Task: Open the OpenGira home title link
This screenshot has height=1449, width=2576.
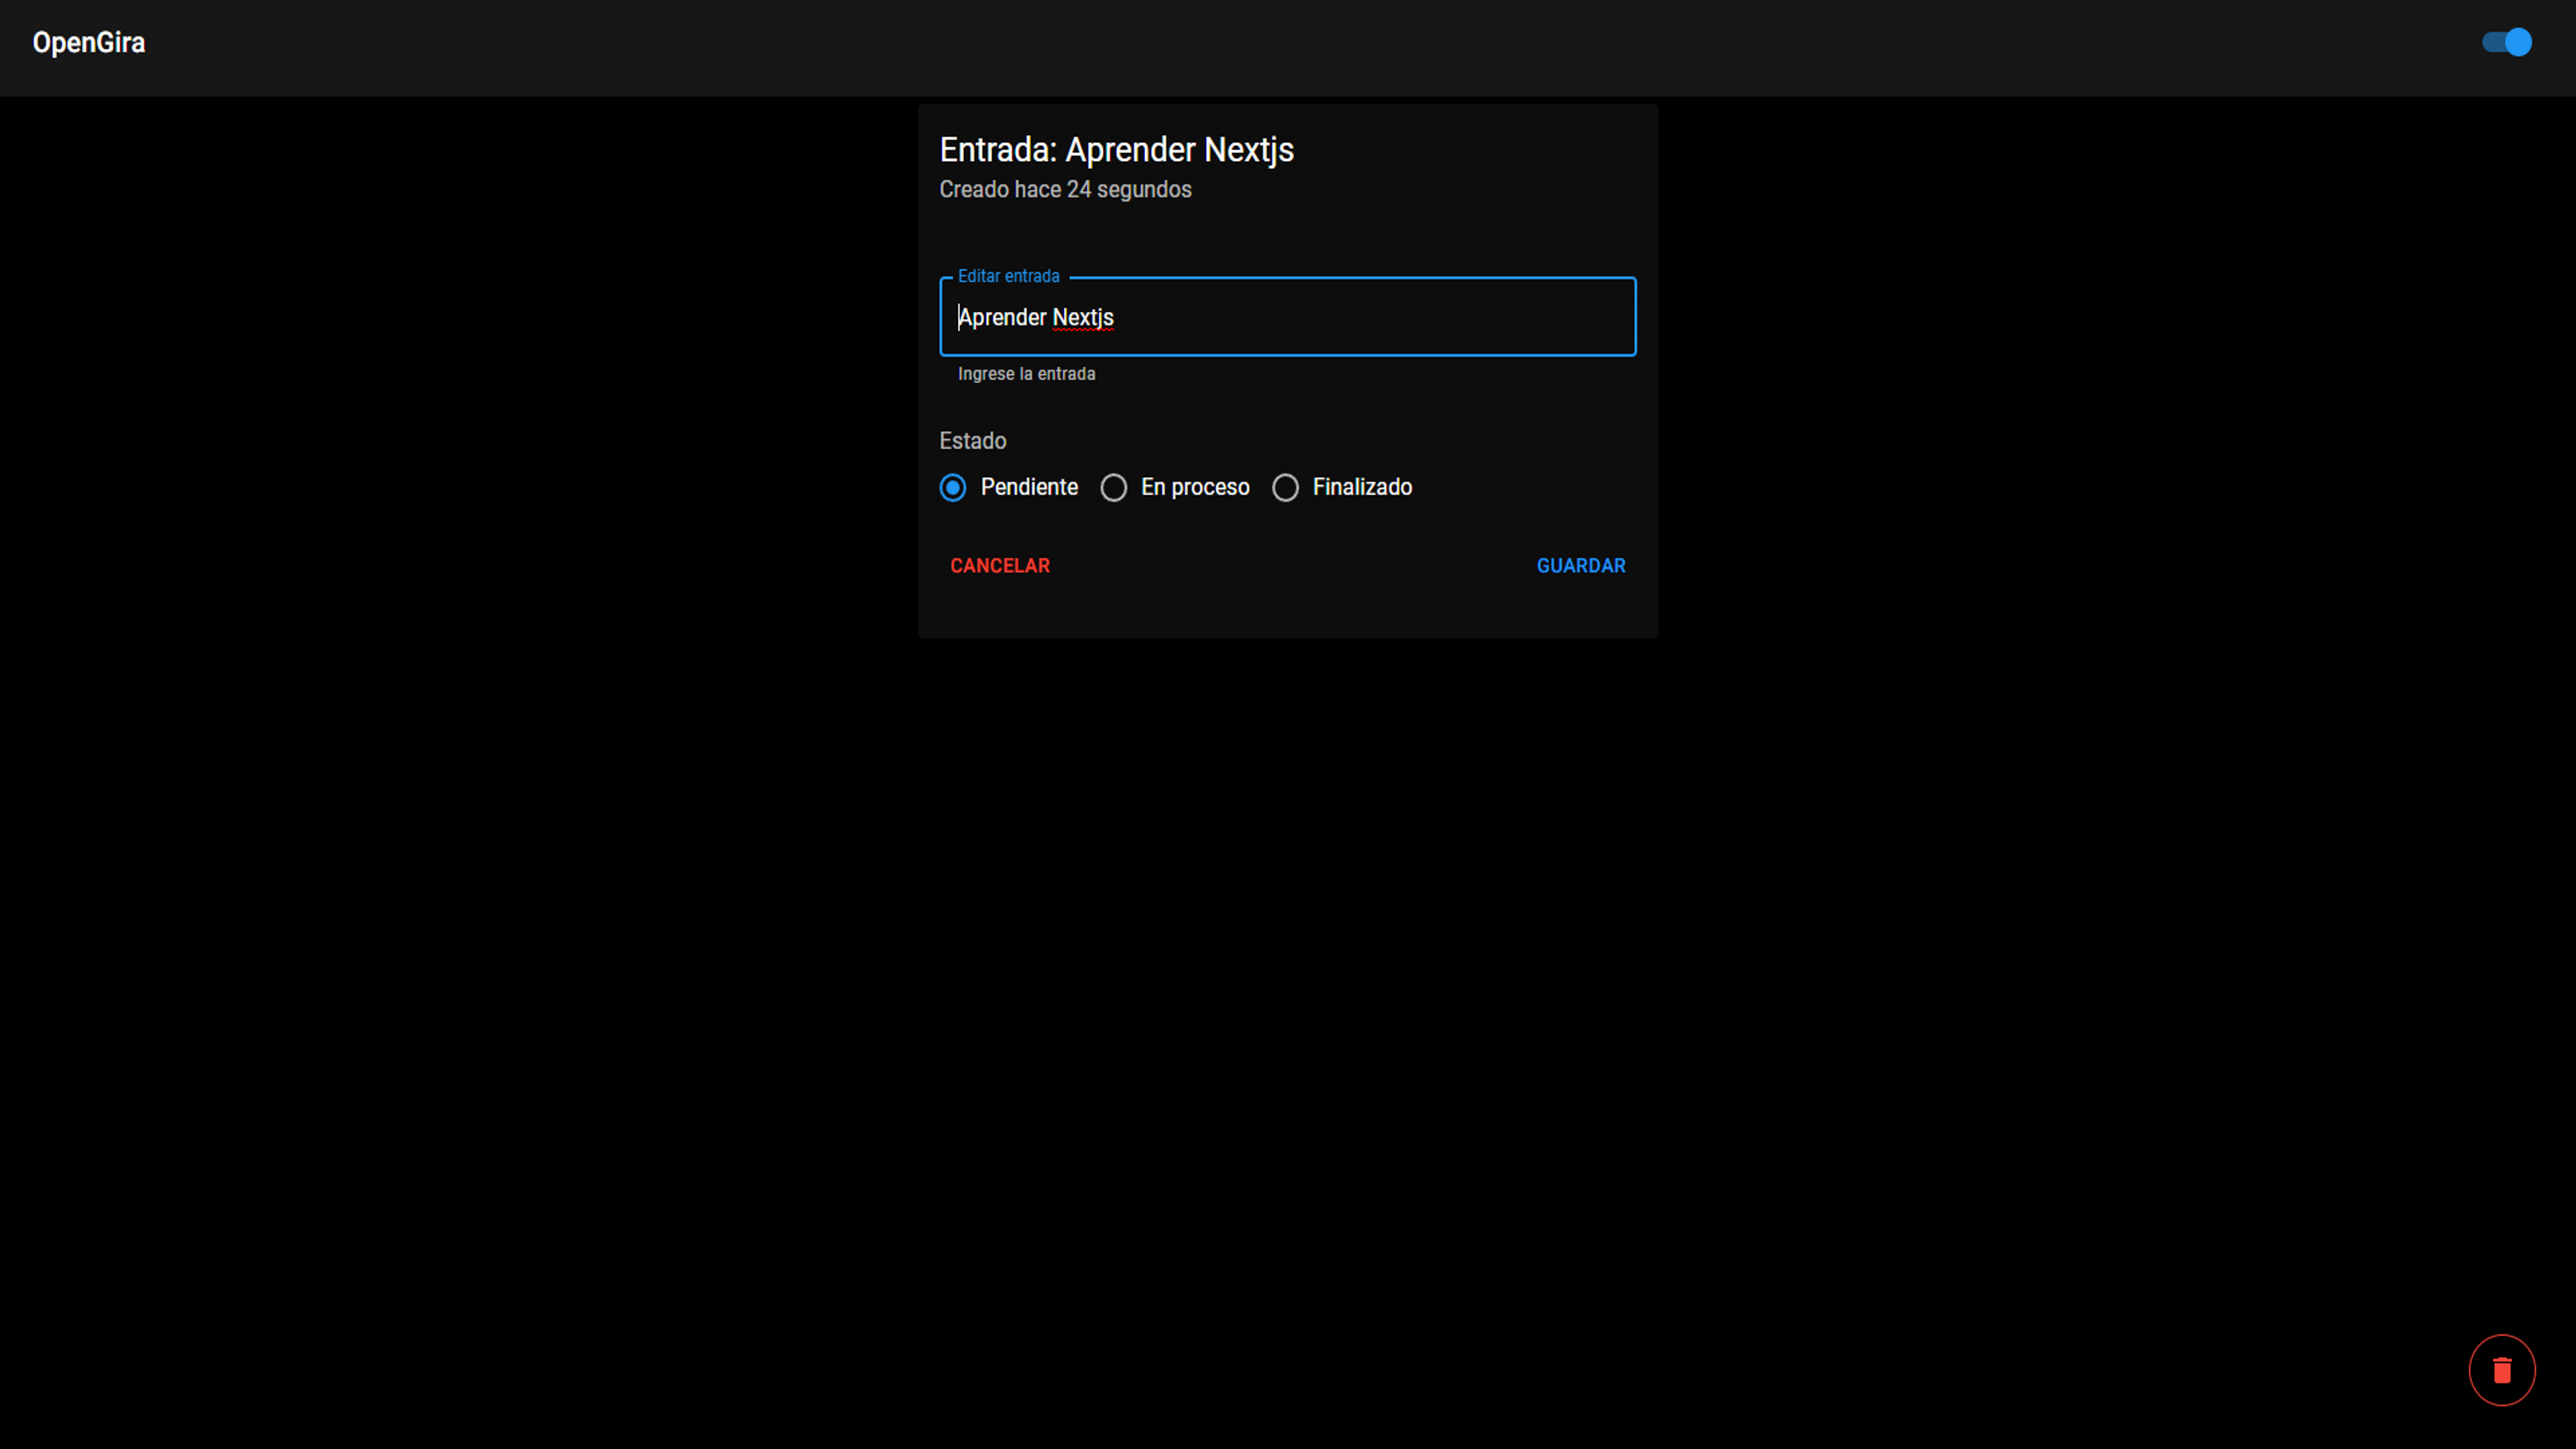Action: click(89, 42)
